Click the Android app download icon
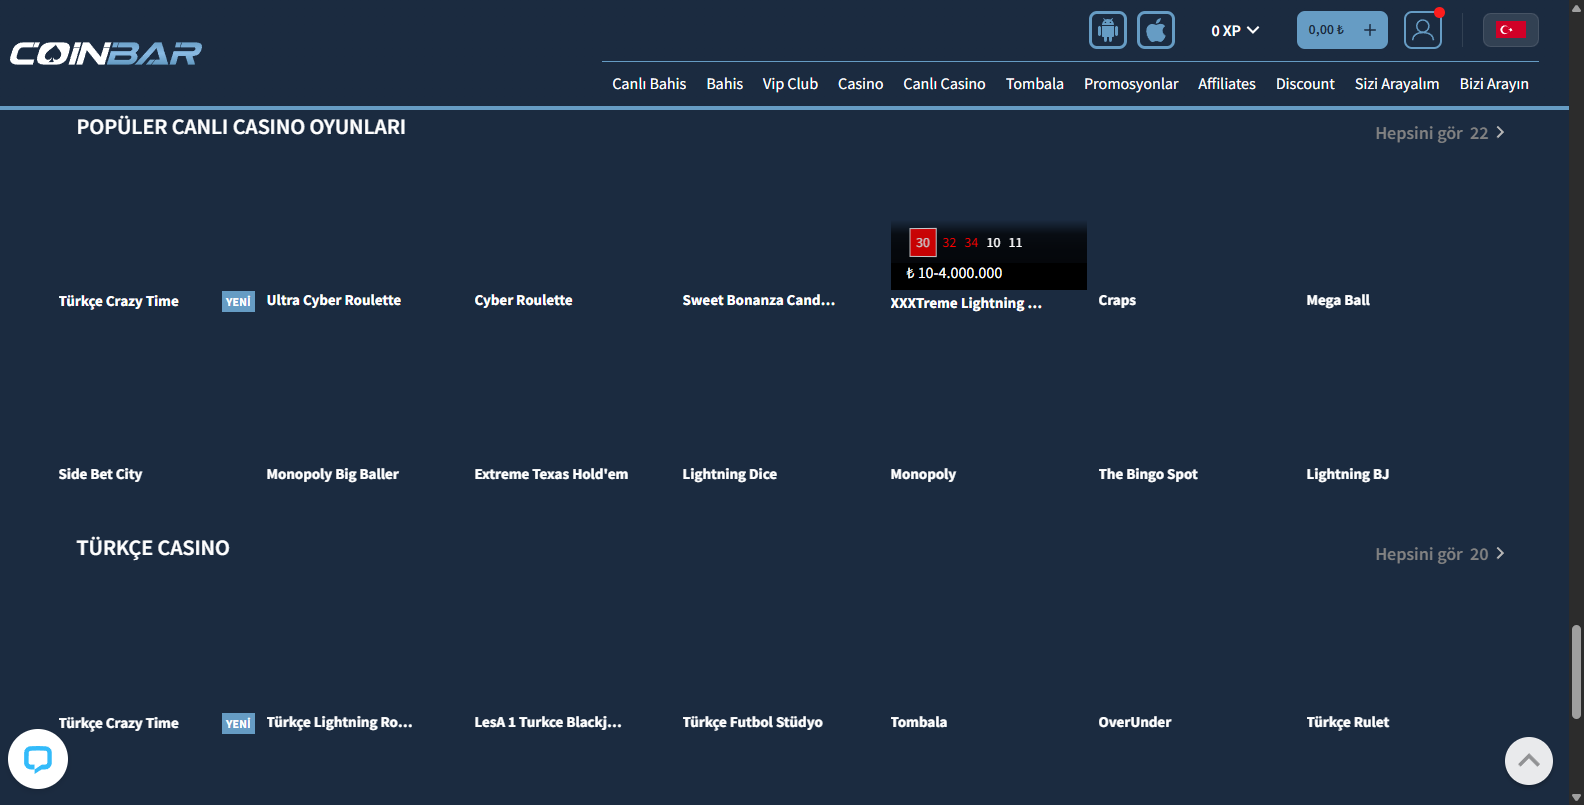This screenshot has height=805, width=1584. point(1107,30)
